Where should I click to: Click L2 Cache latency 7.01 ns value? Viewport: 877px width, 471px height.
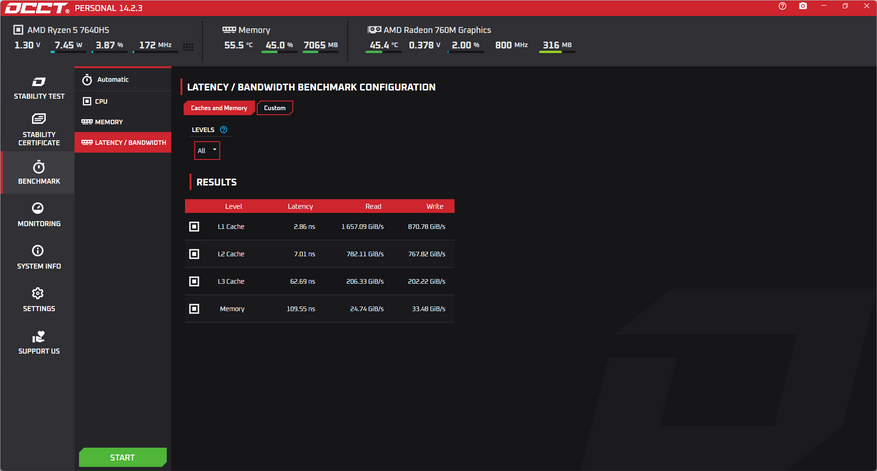pyautogui.click(x=304, y=254)
